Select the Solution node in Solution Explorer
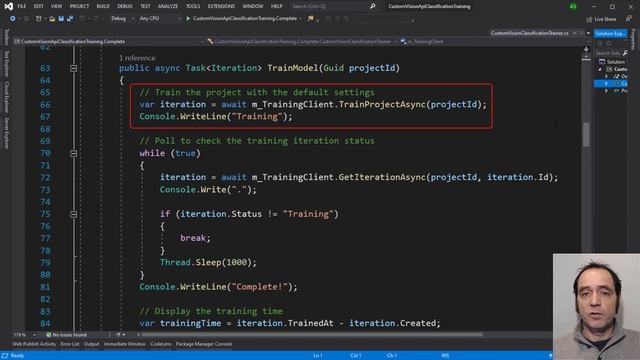 [x=612, y=62]
